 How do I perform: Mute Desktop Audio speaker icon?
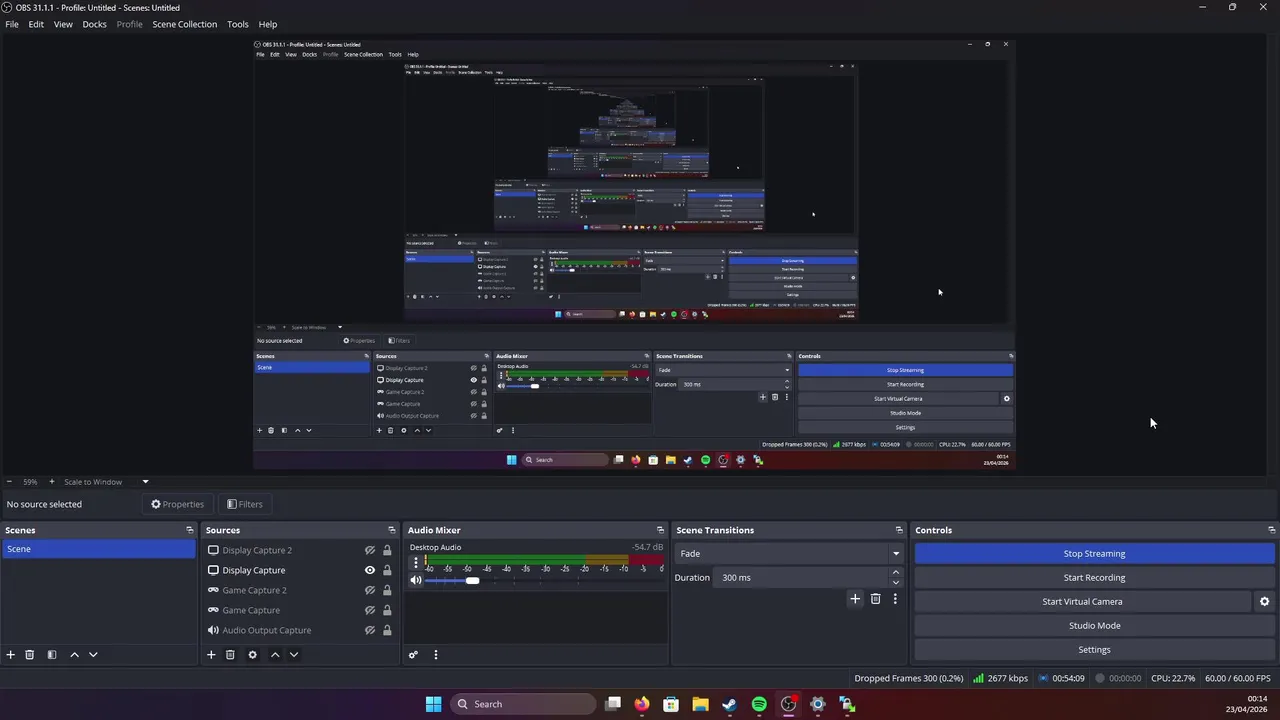[416, 580]
